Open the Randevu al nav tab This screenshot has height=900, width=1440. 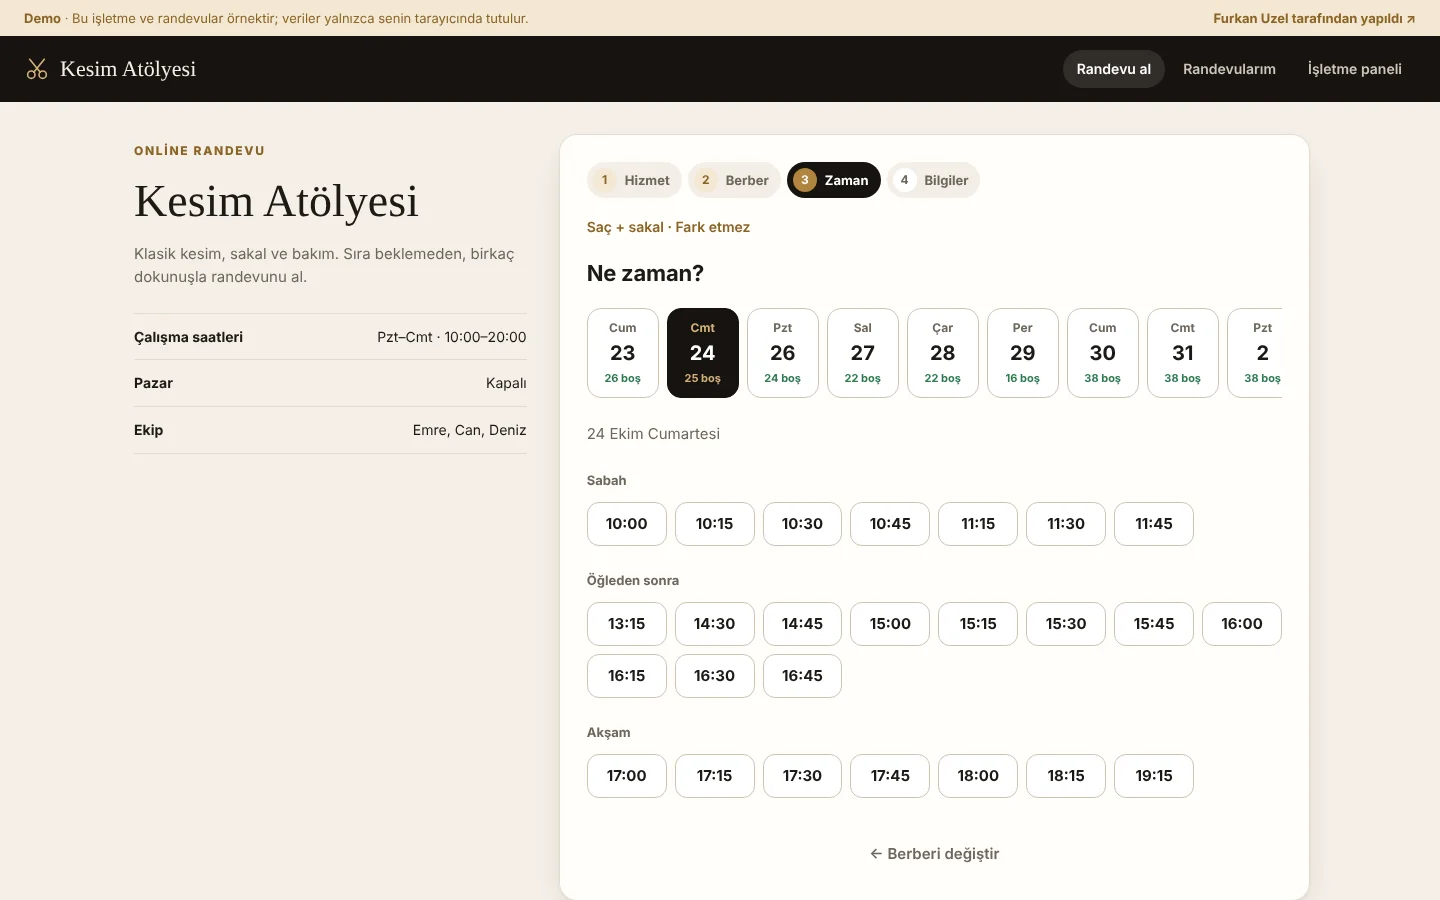click(1113, 69)
